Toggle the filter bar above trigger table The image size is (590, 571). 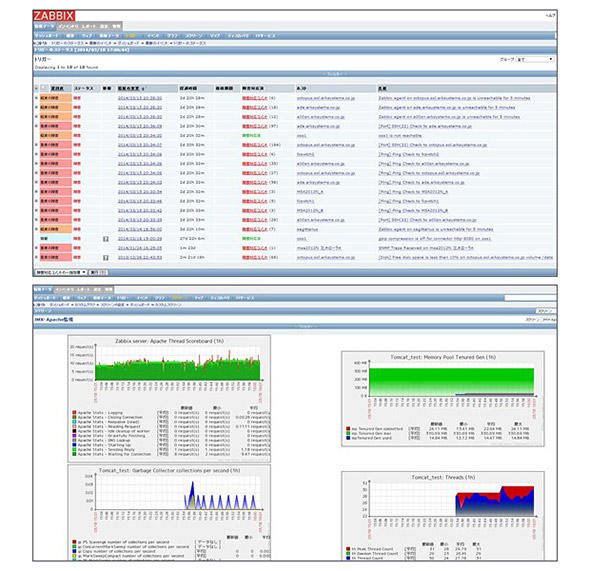click(295, 74)
